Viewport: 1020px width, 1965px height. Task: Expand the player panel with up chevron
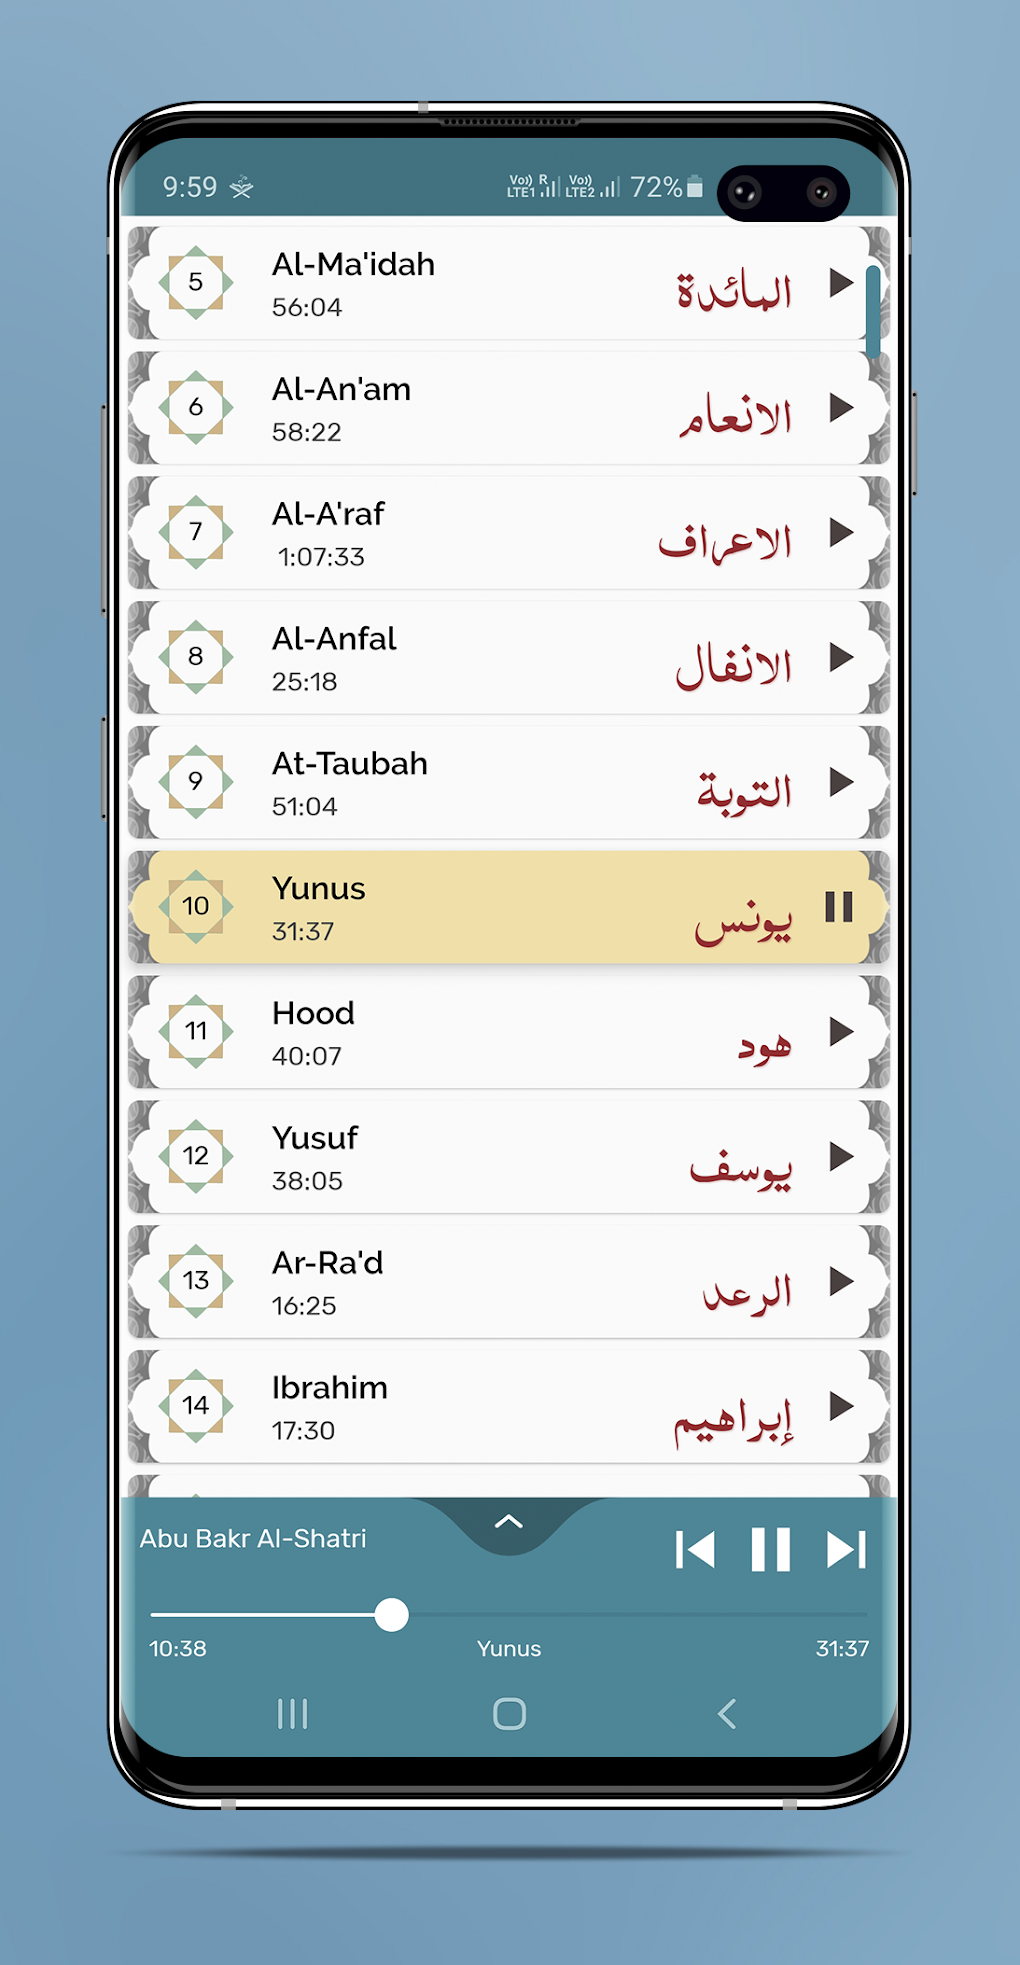(x=509, y=1523)
